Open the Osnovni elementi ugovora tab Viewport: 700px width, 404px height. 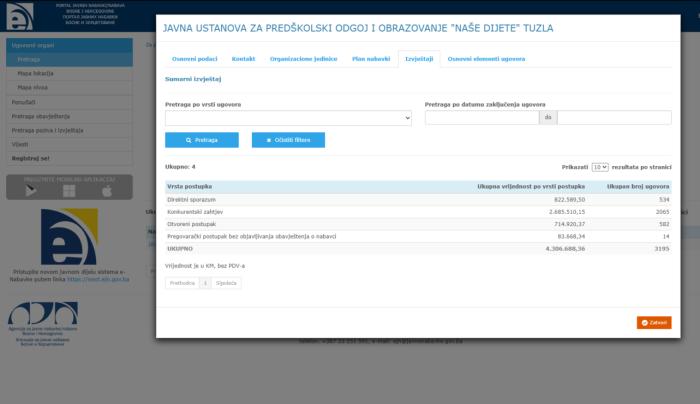point(486,59)
